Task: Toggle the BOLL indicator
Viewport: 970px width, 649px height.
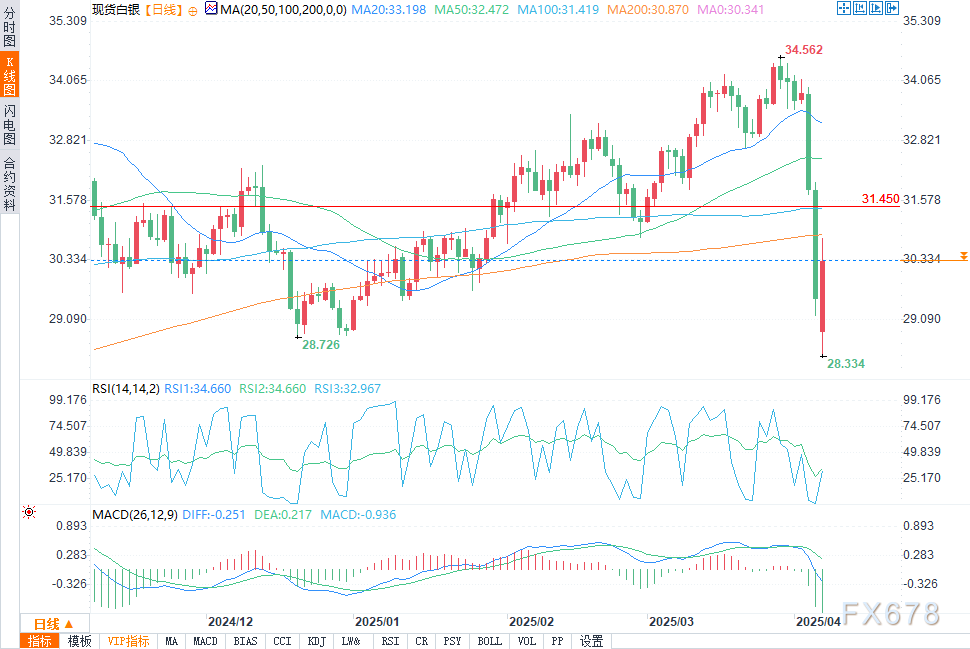Action: click(489, 641)
